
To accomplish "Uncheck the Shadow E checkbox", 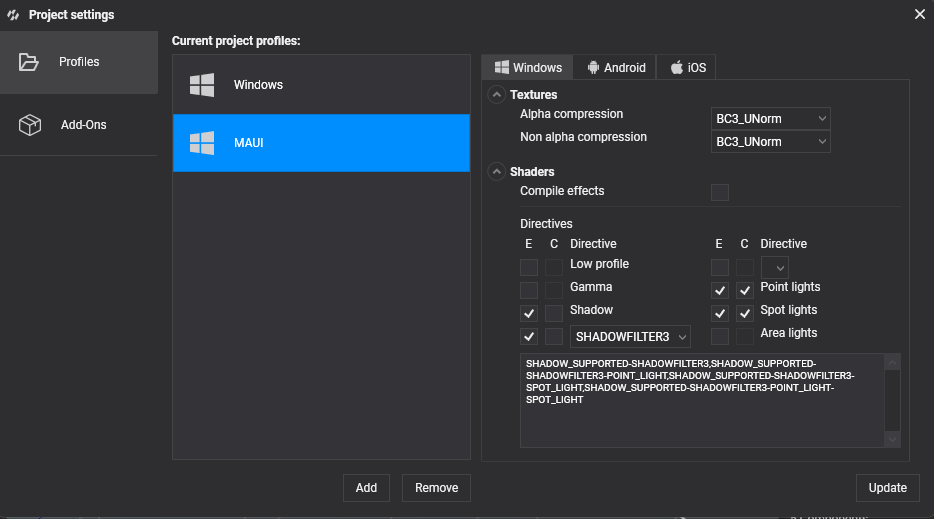I will coord(529,313).
